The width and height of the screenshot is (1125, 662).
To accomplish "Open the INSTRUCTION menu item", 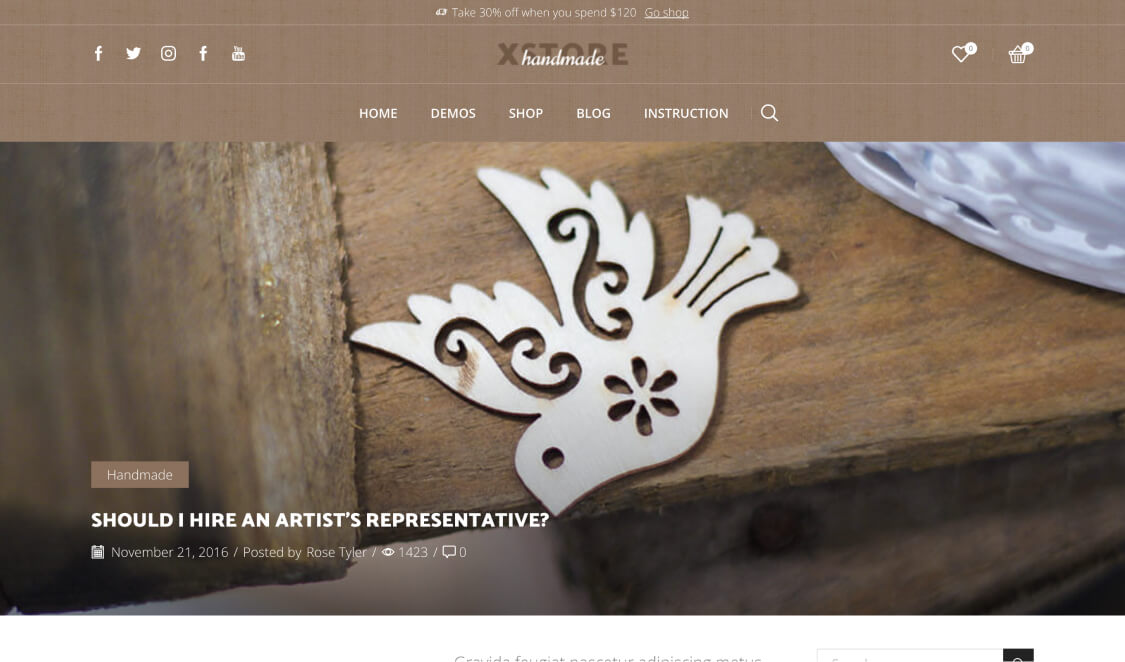I will 686,113.
